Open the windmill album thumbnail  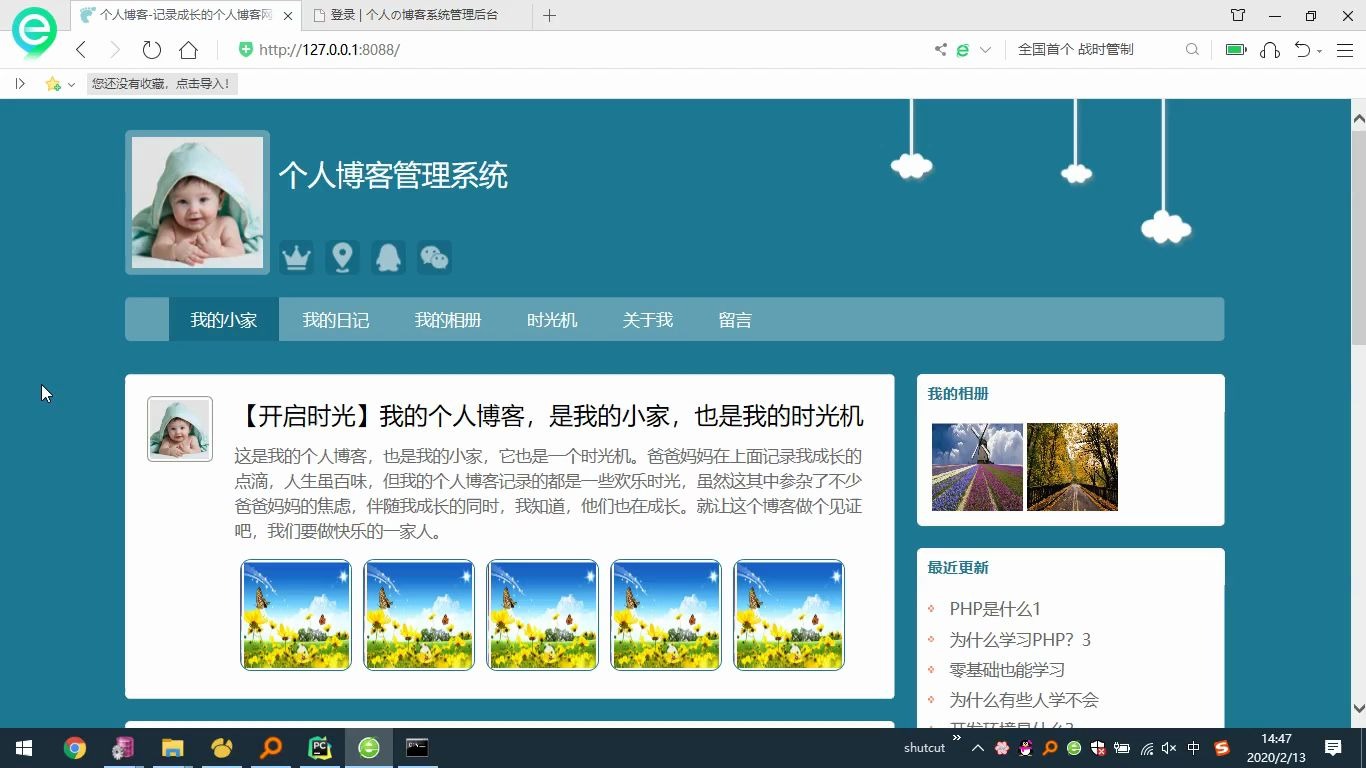pyautogui.click(x=977, y=467)
